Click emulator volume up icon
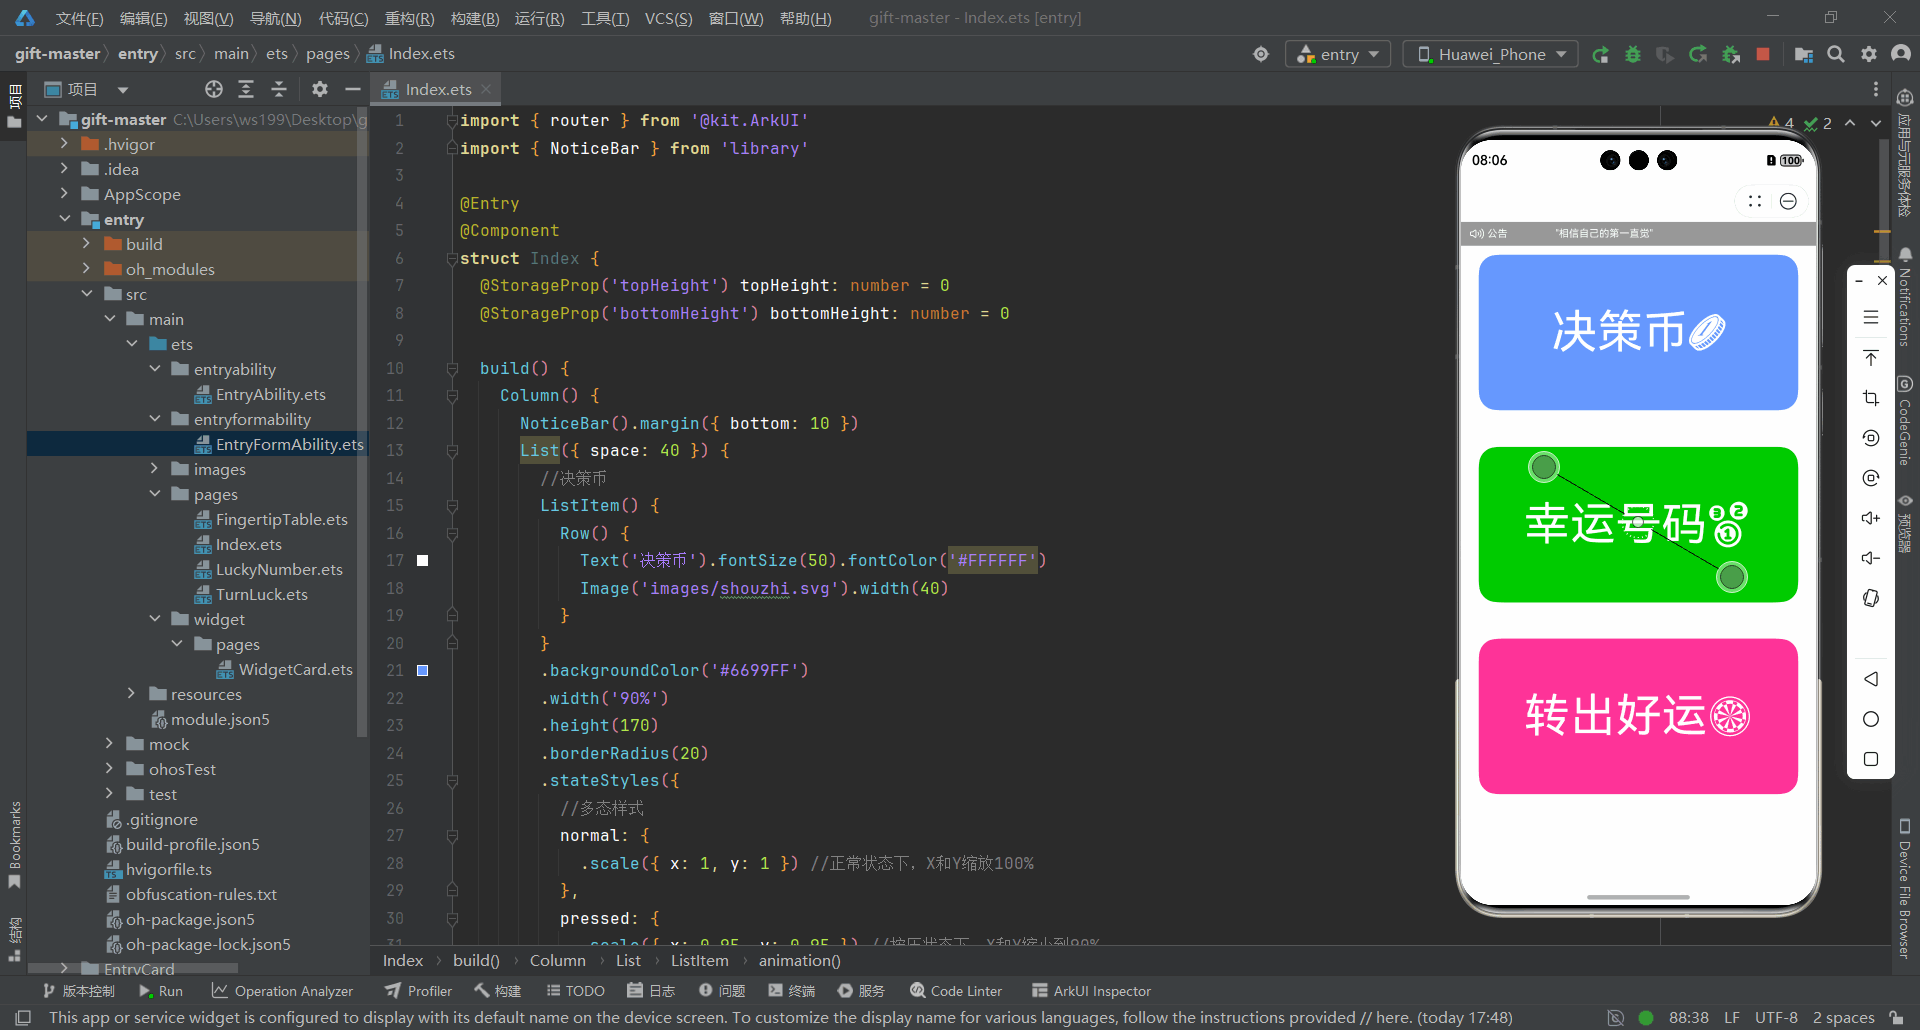 [x=1871, y=518]
